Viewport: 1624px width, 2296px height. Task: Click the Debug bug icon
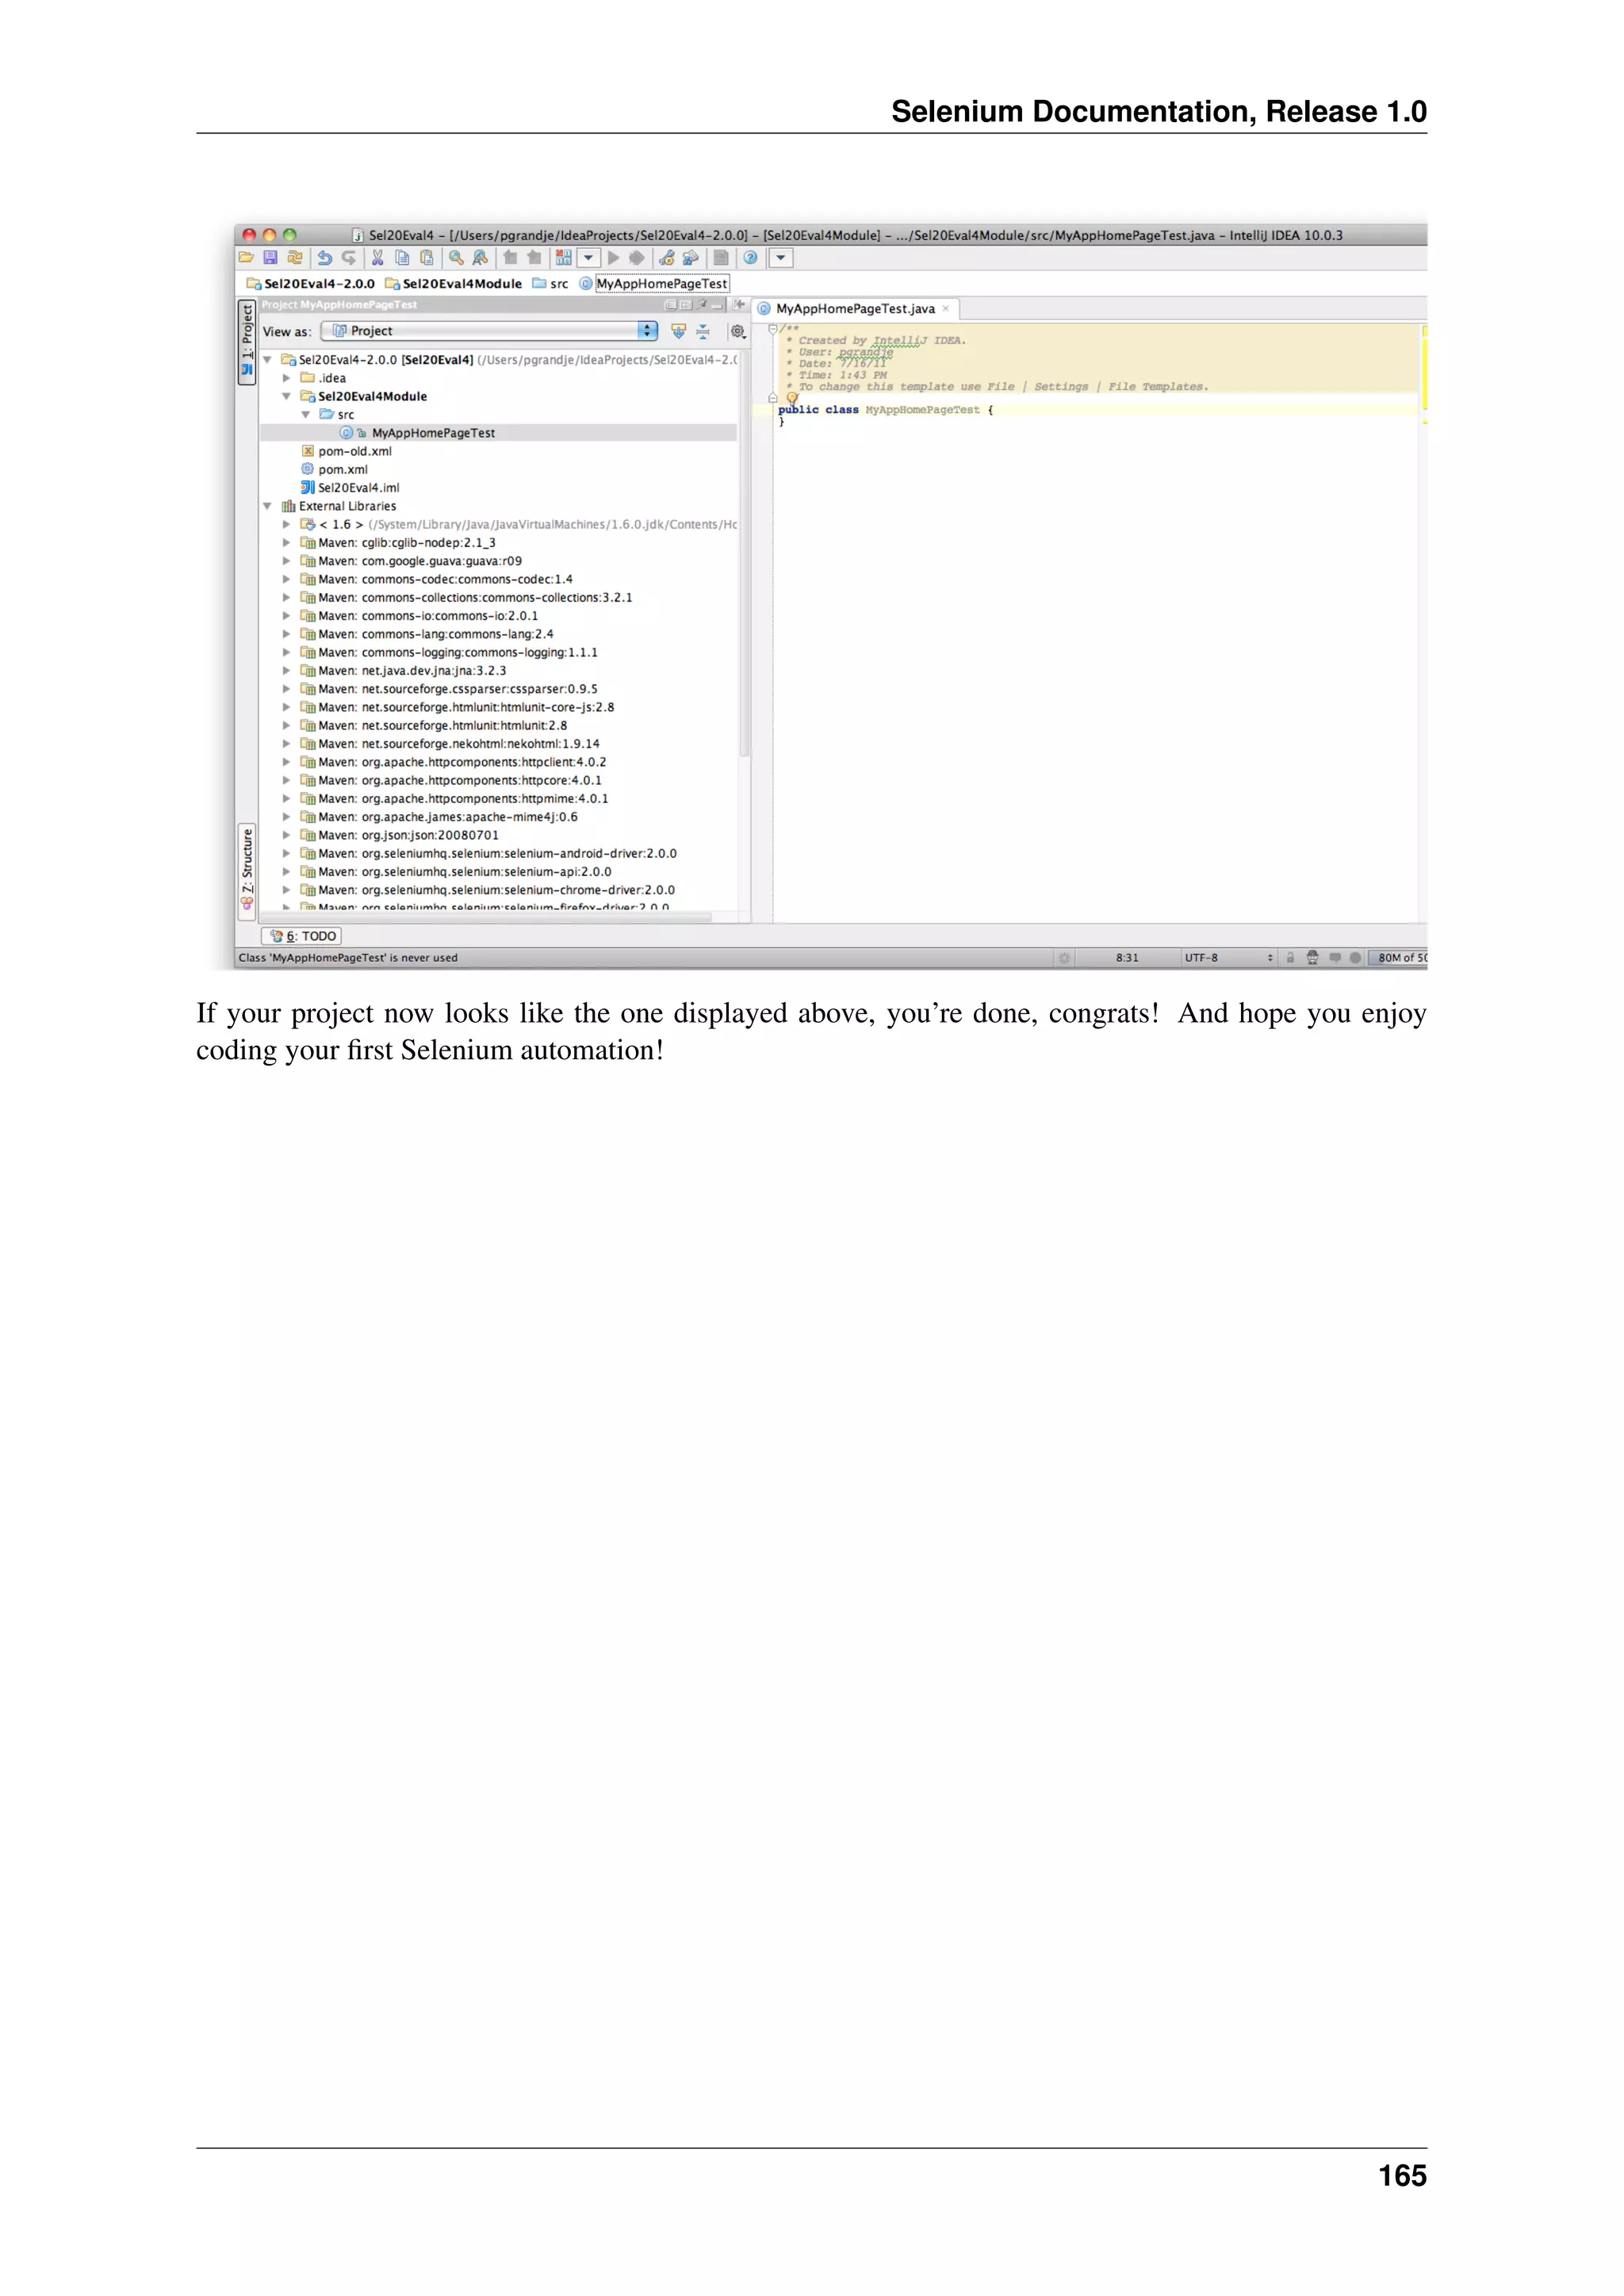coord(637,258)
